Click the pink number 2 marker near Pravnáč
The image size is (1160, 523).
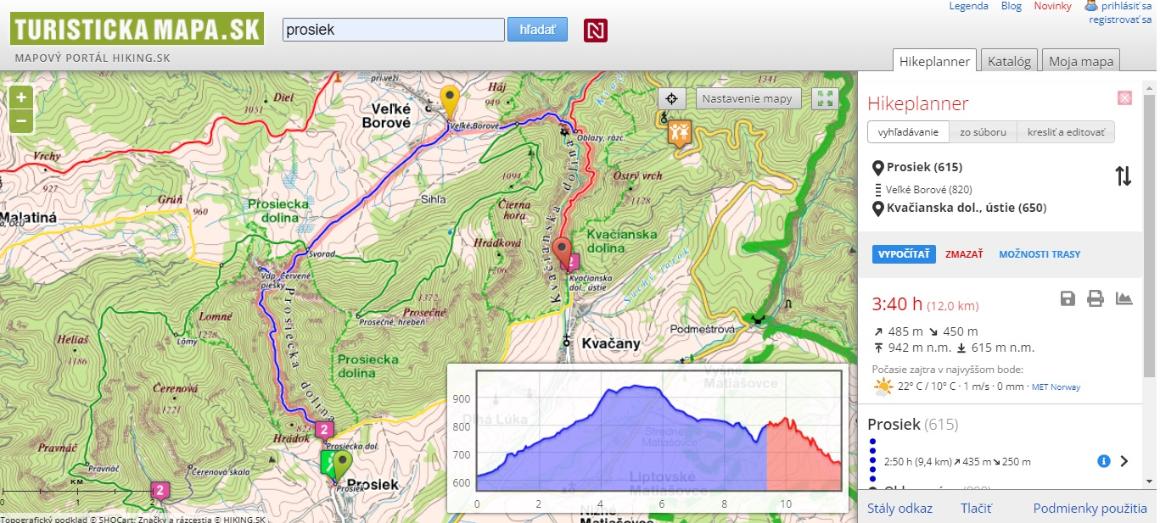click(160, 490)
